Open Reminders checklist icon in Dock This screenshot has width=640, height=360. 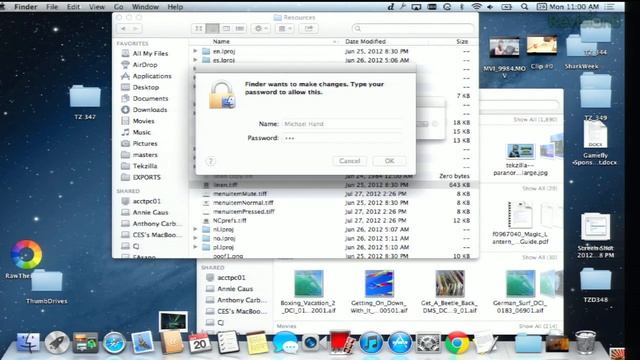click(228, 342)
